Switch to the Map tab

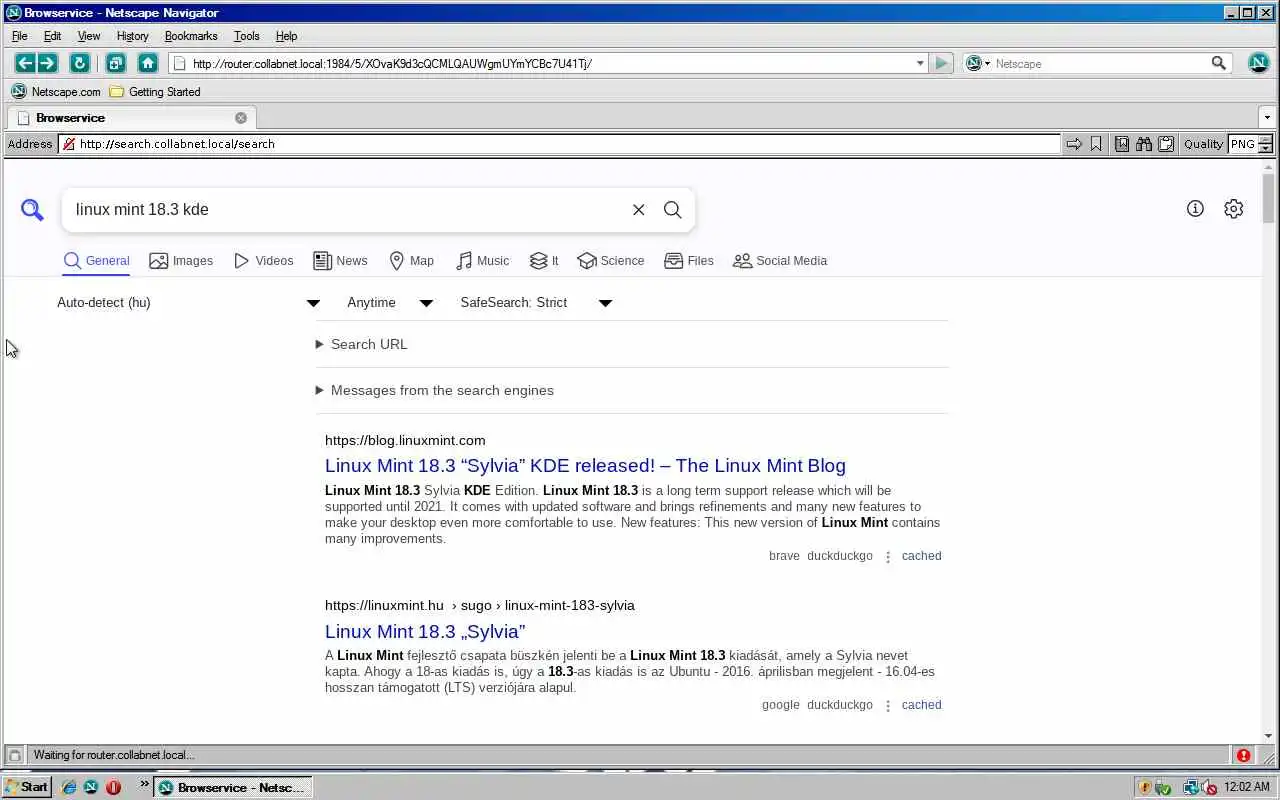tap(411, 261)
